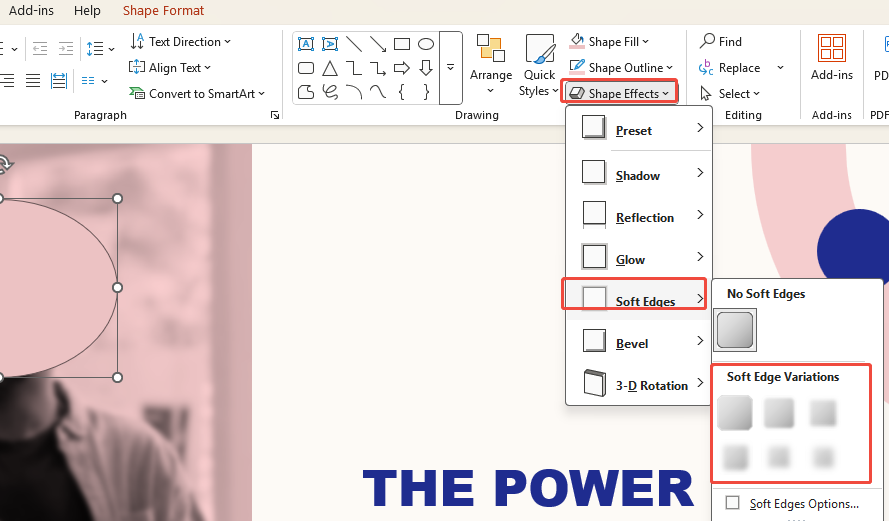Select the isosceles triangle shape

tap(329, 69)
